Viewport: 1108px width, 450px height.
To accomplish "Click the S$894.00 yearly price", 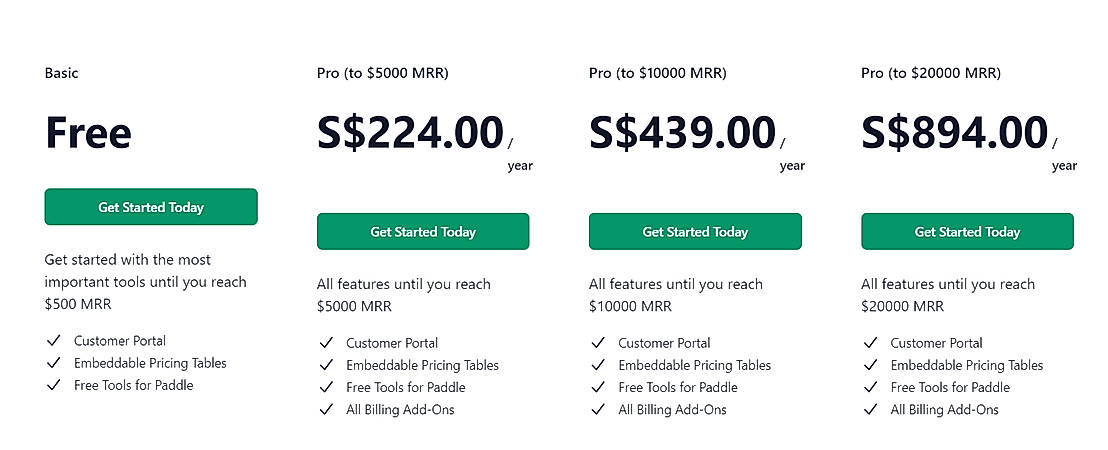I will [954, 133].
